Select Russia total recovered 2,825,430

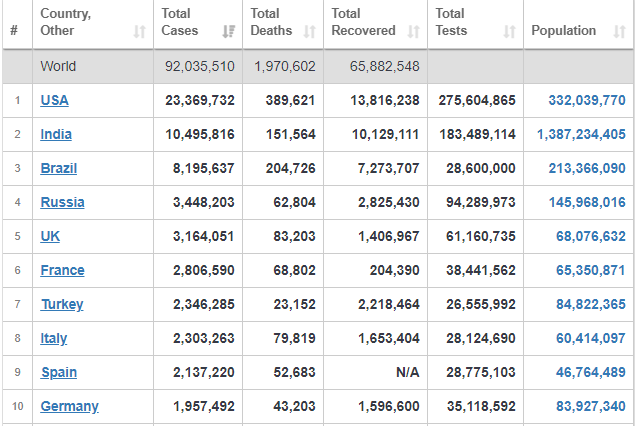tap(388, 202)
